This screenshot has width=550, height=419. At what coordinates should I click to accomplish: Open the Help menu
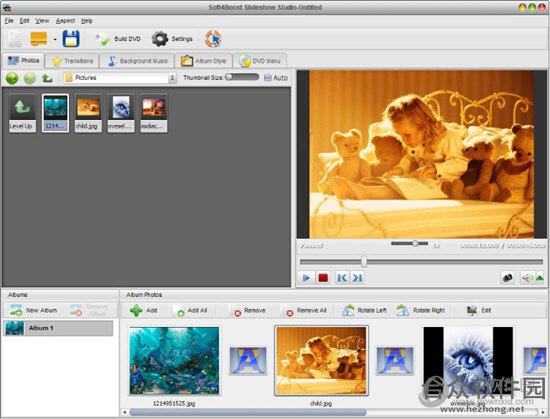click(x=87, y=21)
